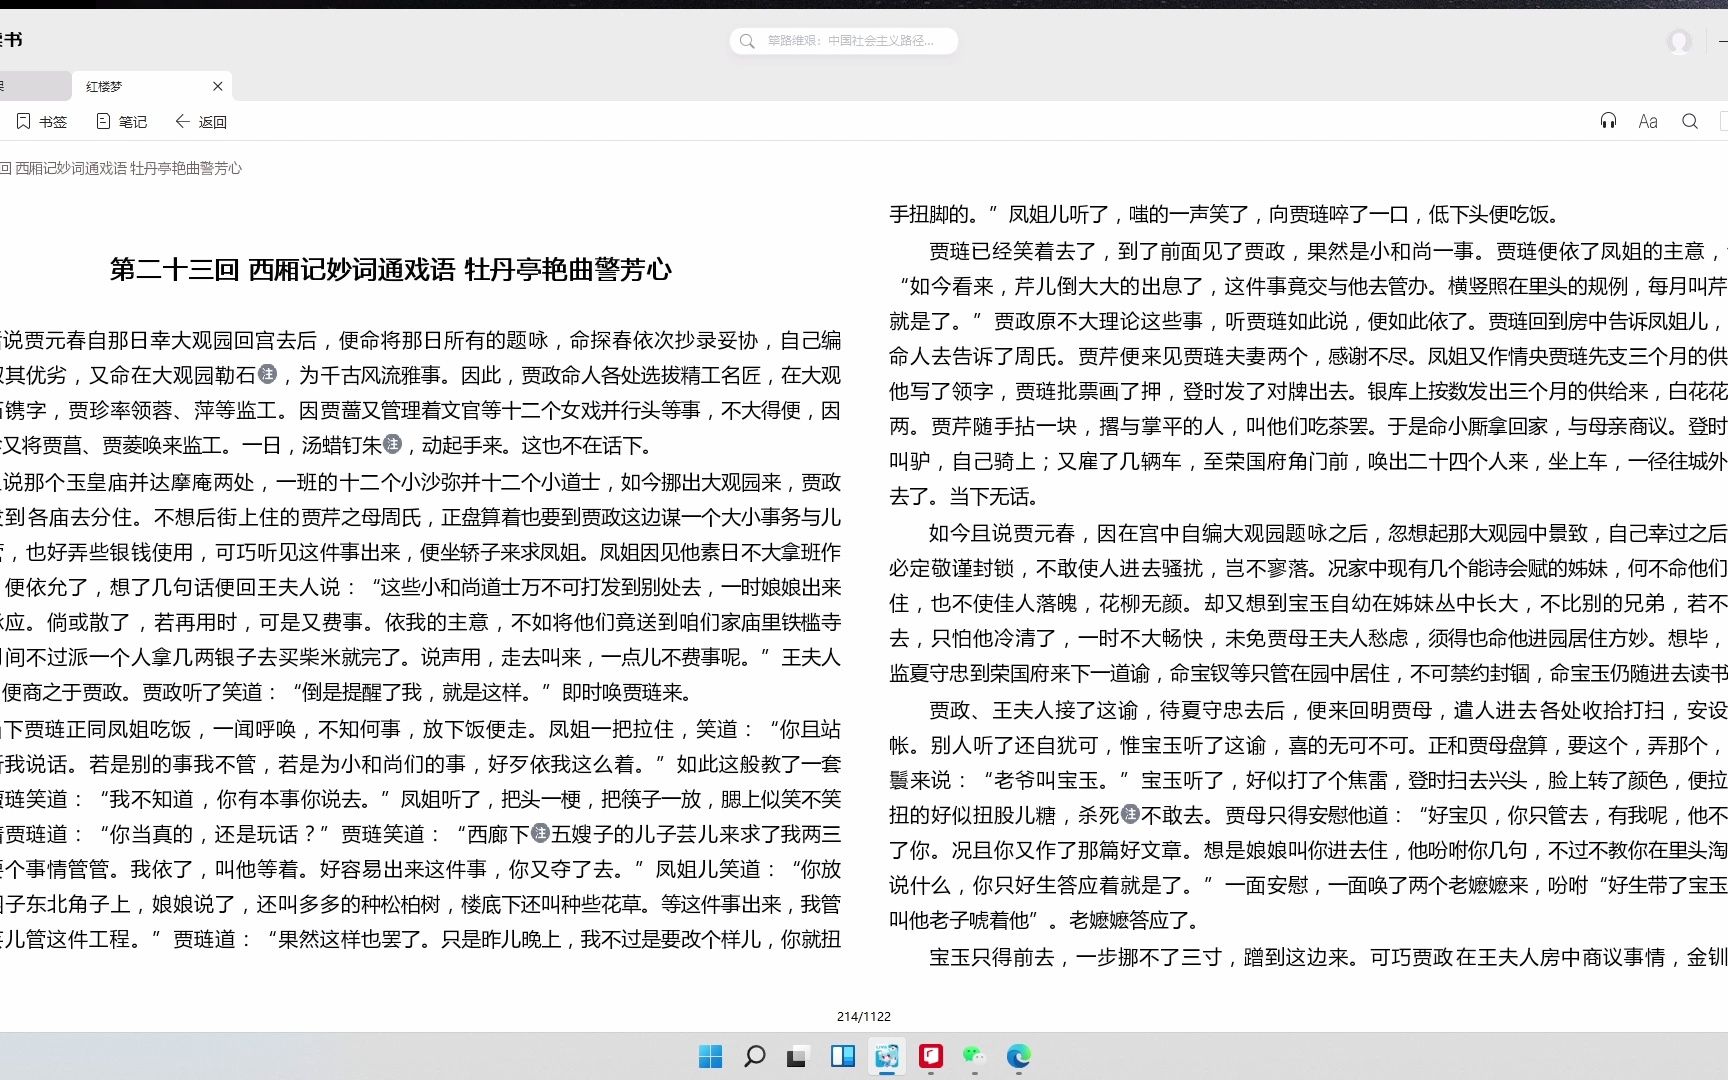Open the annotation marker after 西廊下
The height and width of the screenshot is (1080, 1728).
coord(540,832)
